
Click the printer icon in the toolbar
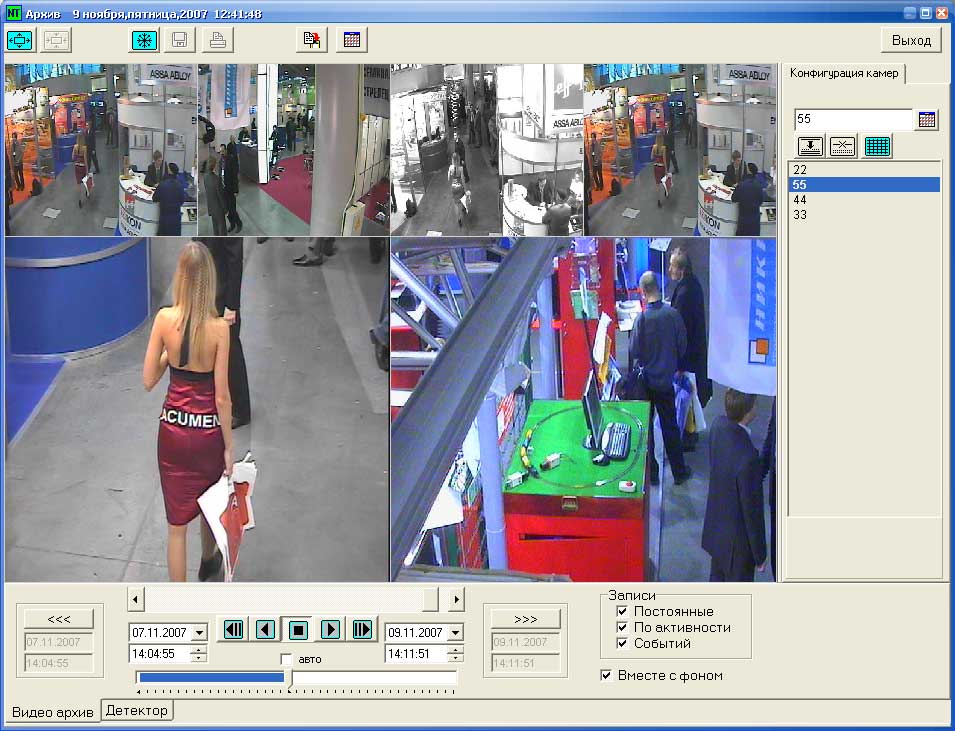coord(217,40)
